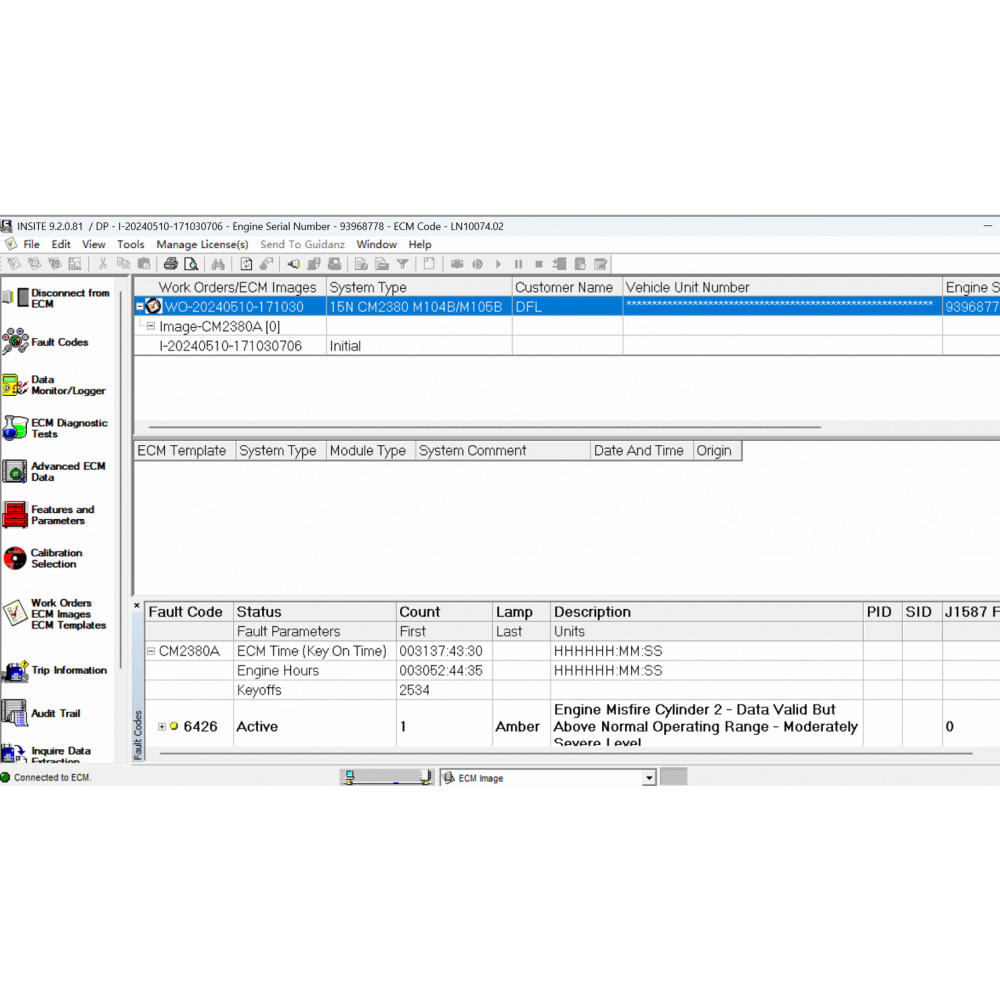1000x1000 pixels.
Task: Click the Print Preview toolbar icon
Action: click(192, 264)
